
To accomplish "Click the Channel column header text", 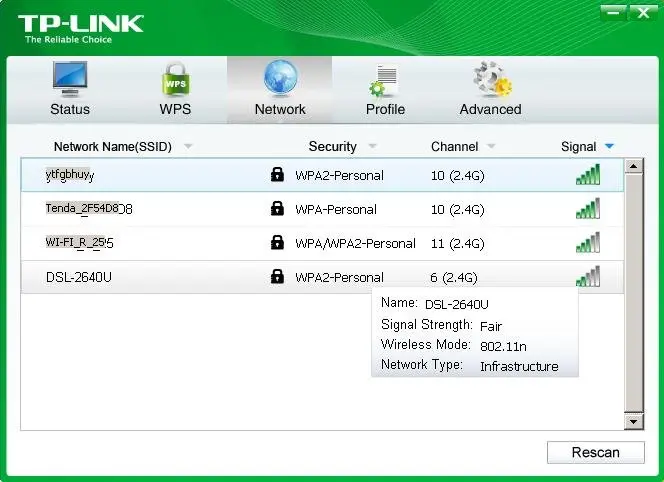I will pos(454,147).
